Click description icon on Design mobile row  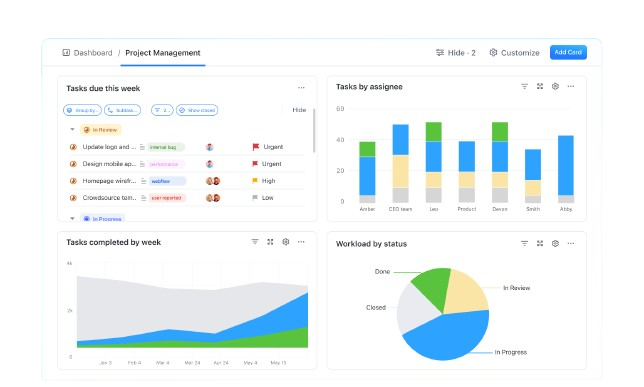click(143, 164)
